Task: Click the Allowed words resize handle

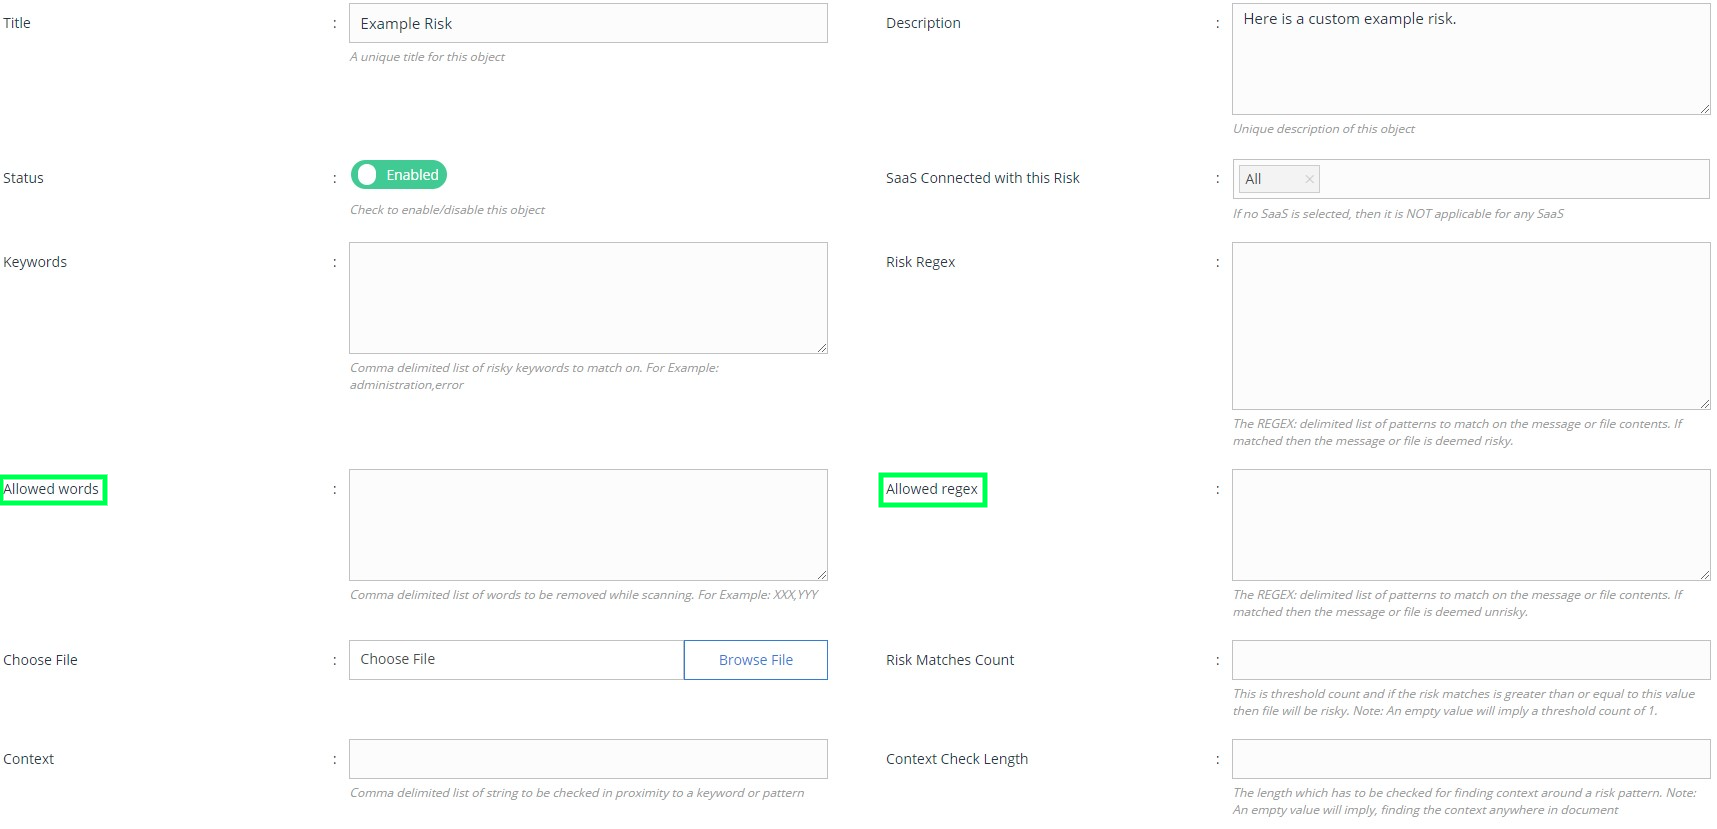Action: tap(821, 575)
